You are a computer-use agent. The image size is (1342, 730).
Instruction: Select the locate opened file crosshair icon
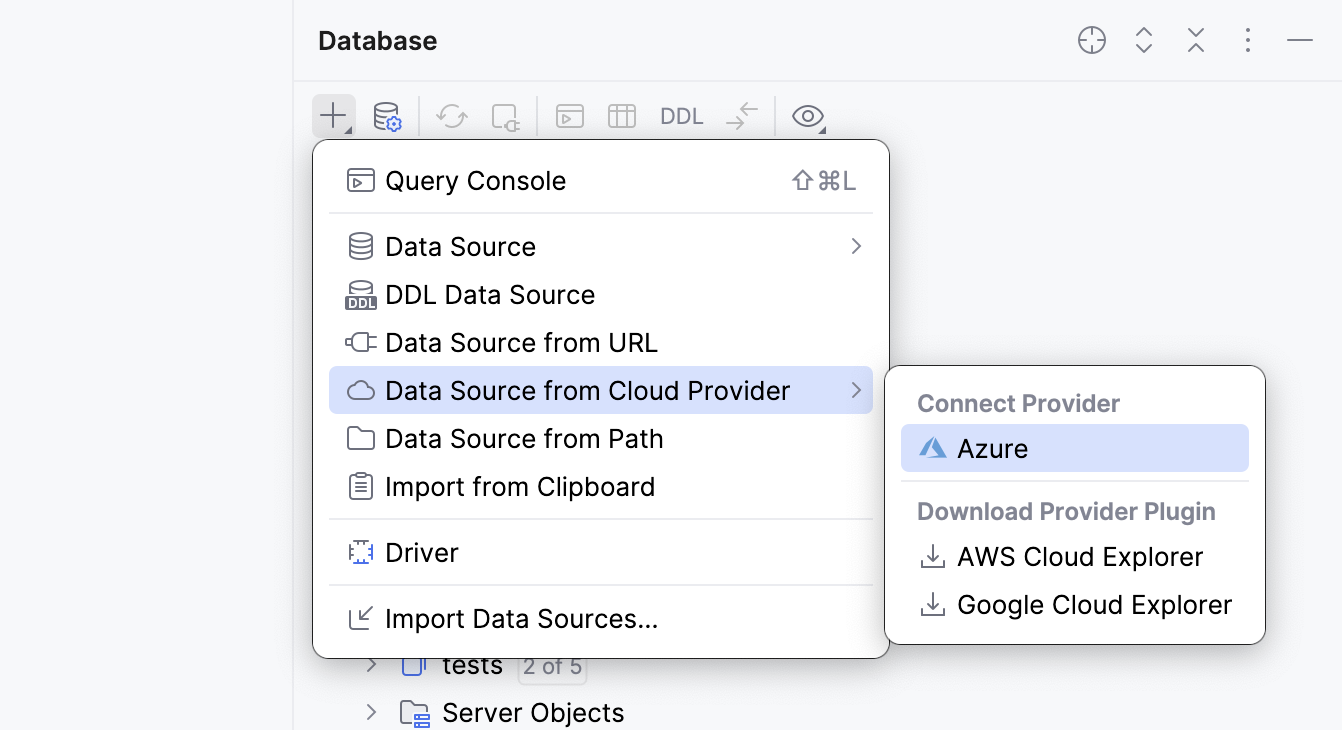point(1092,40)
